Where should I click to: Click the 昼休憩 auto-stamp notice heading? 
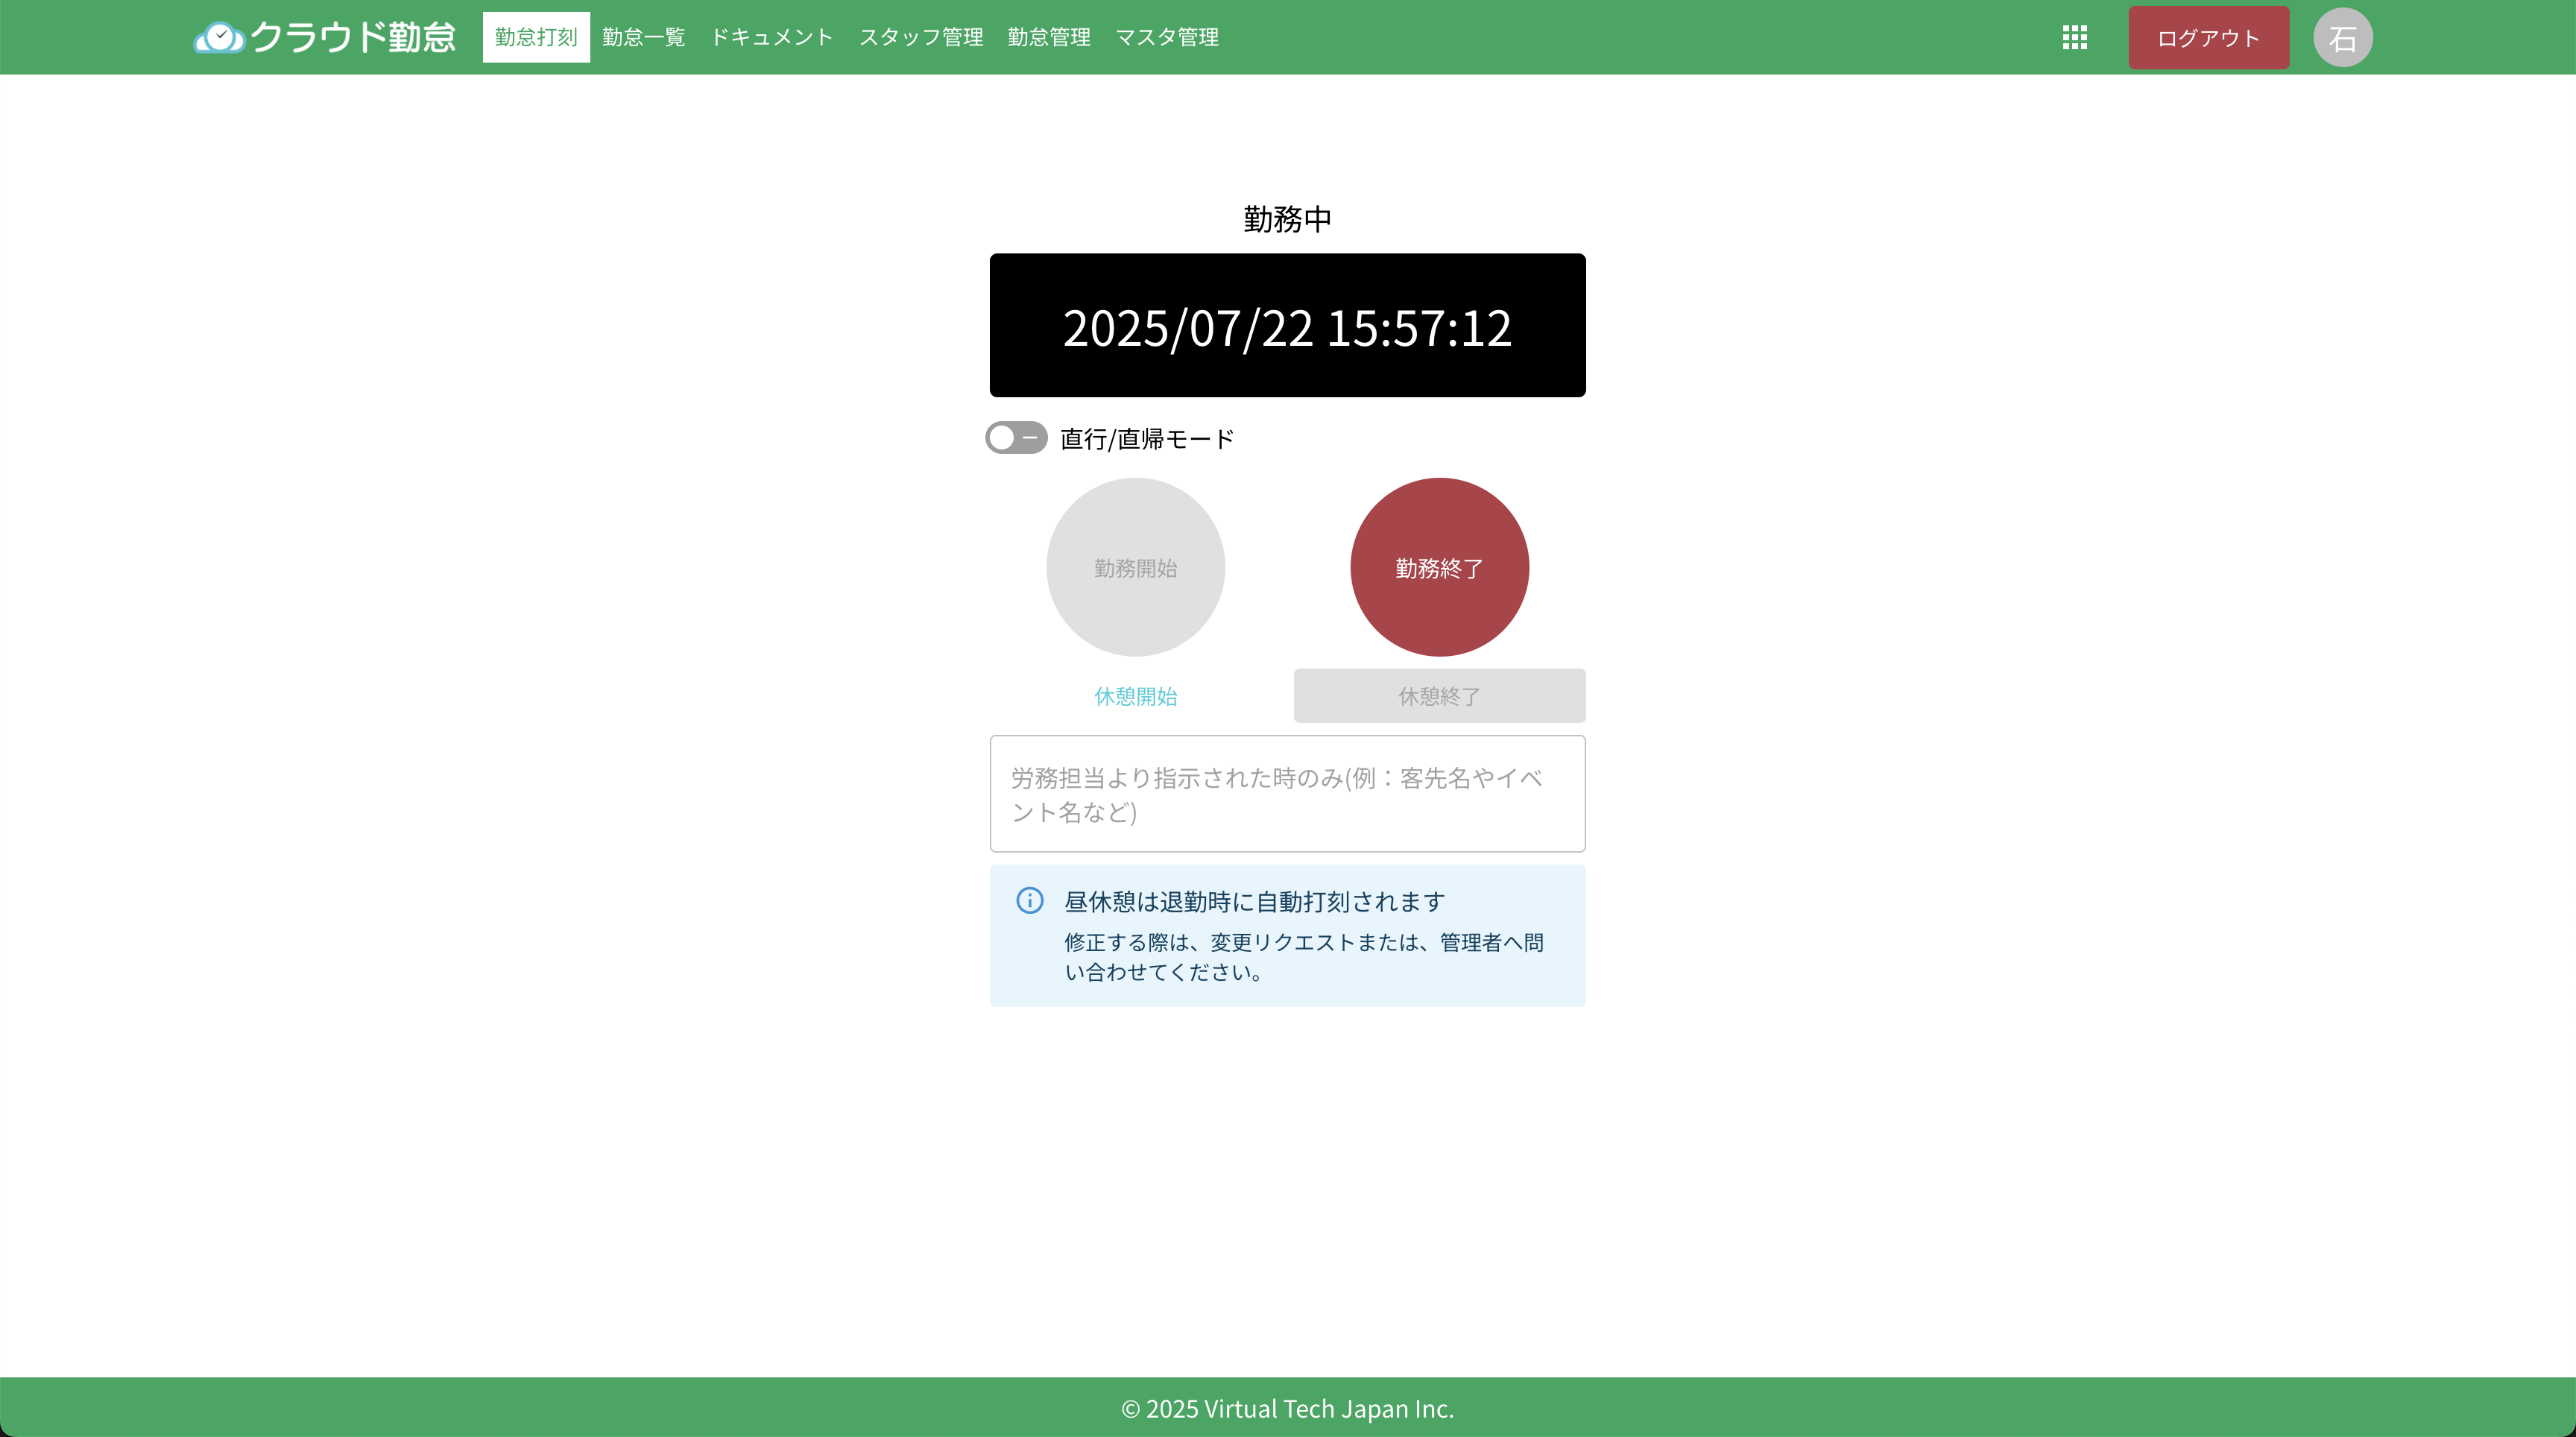pos(1254,902)
